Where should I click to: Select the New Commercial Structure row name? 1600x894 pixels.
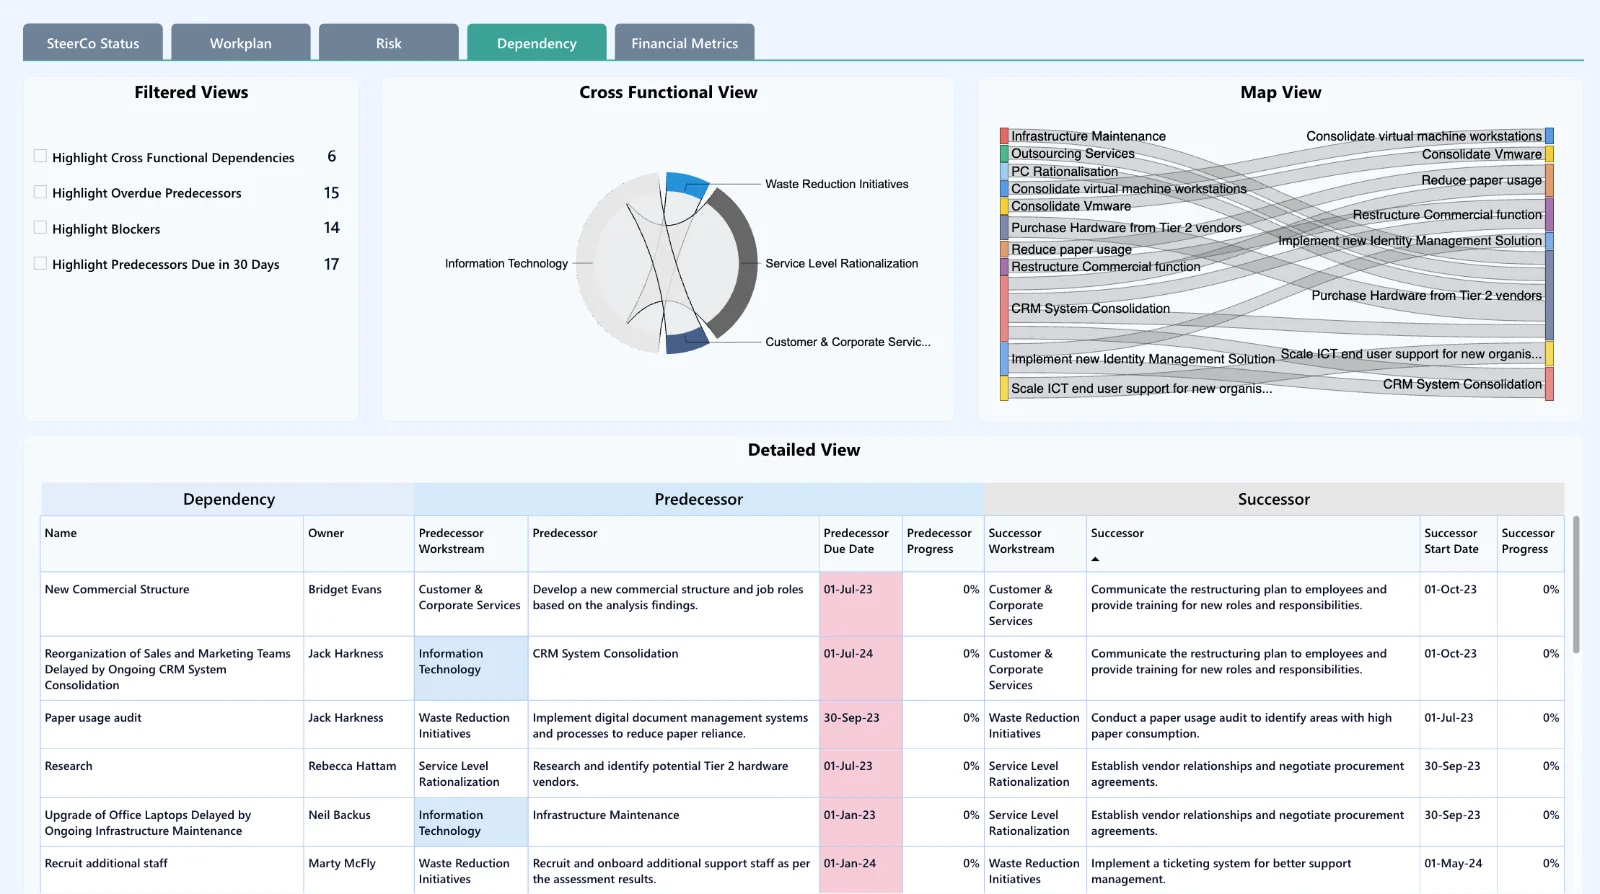pos(117,589)
